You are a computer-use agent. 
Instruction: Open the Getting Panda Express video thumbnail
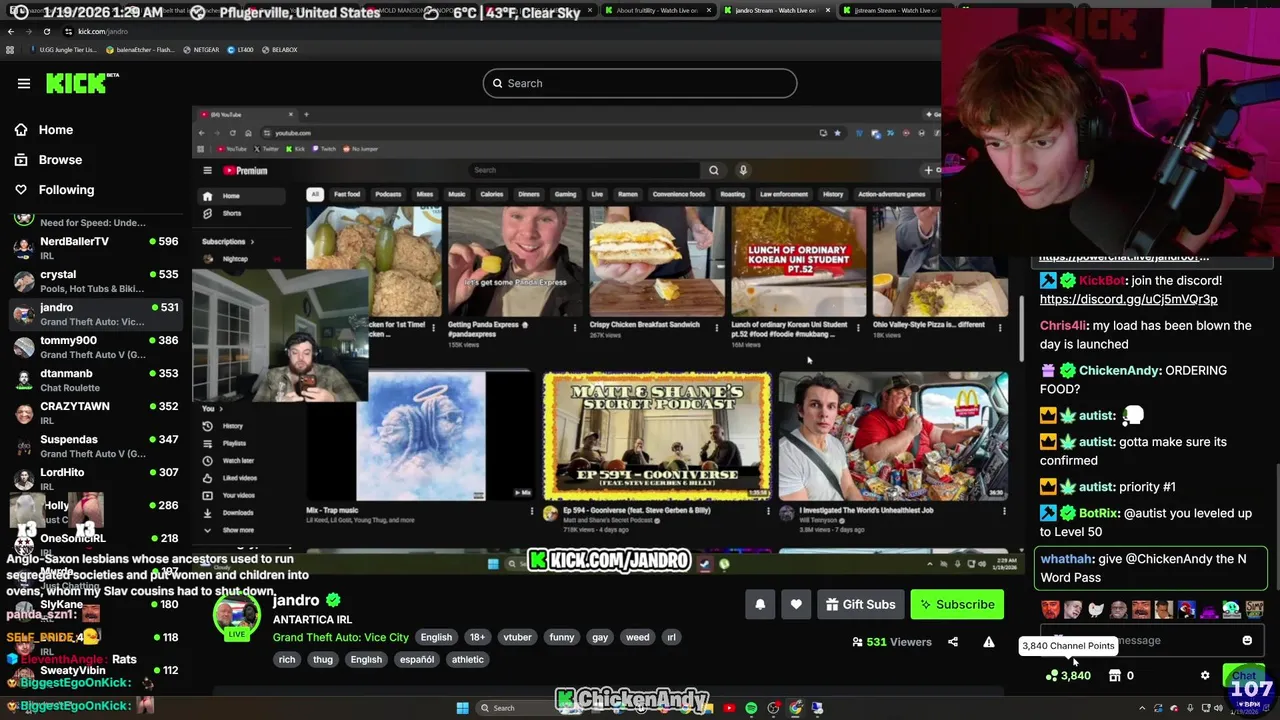[515, 261]
